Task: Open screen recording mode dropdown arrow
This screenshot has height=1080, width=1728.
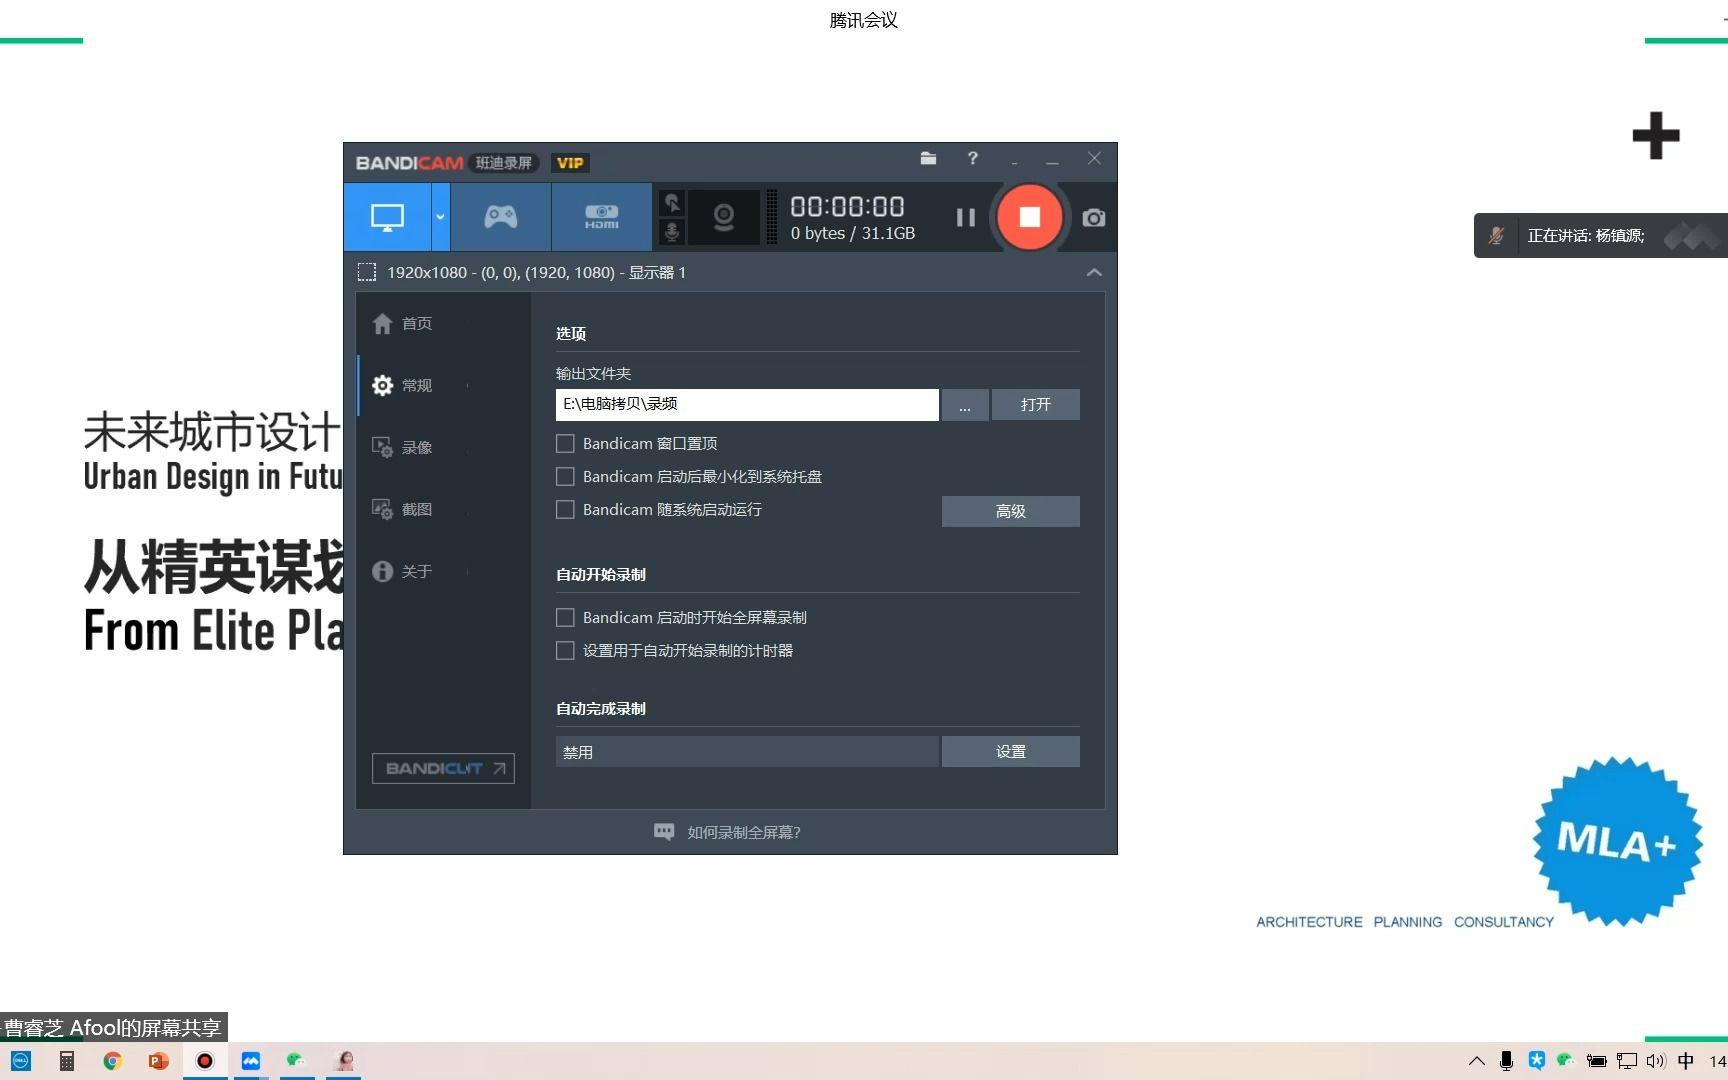Action: pos(440,217)
